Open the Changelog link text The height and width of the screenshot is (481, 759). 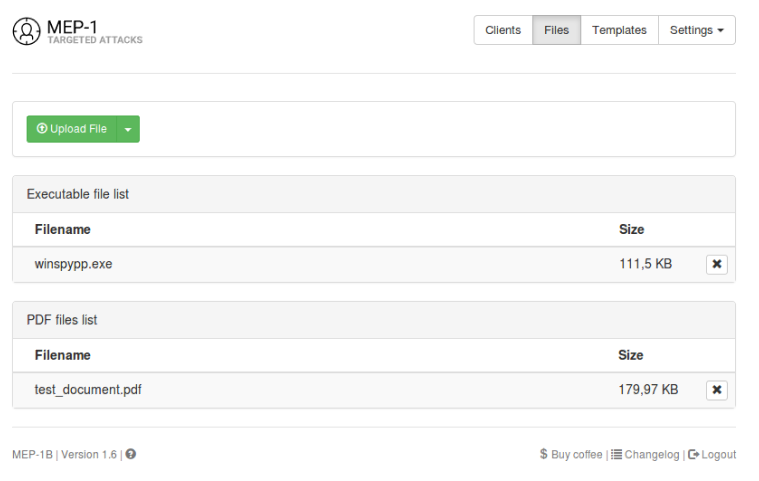652,454
